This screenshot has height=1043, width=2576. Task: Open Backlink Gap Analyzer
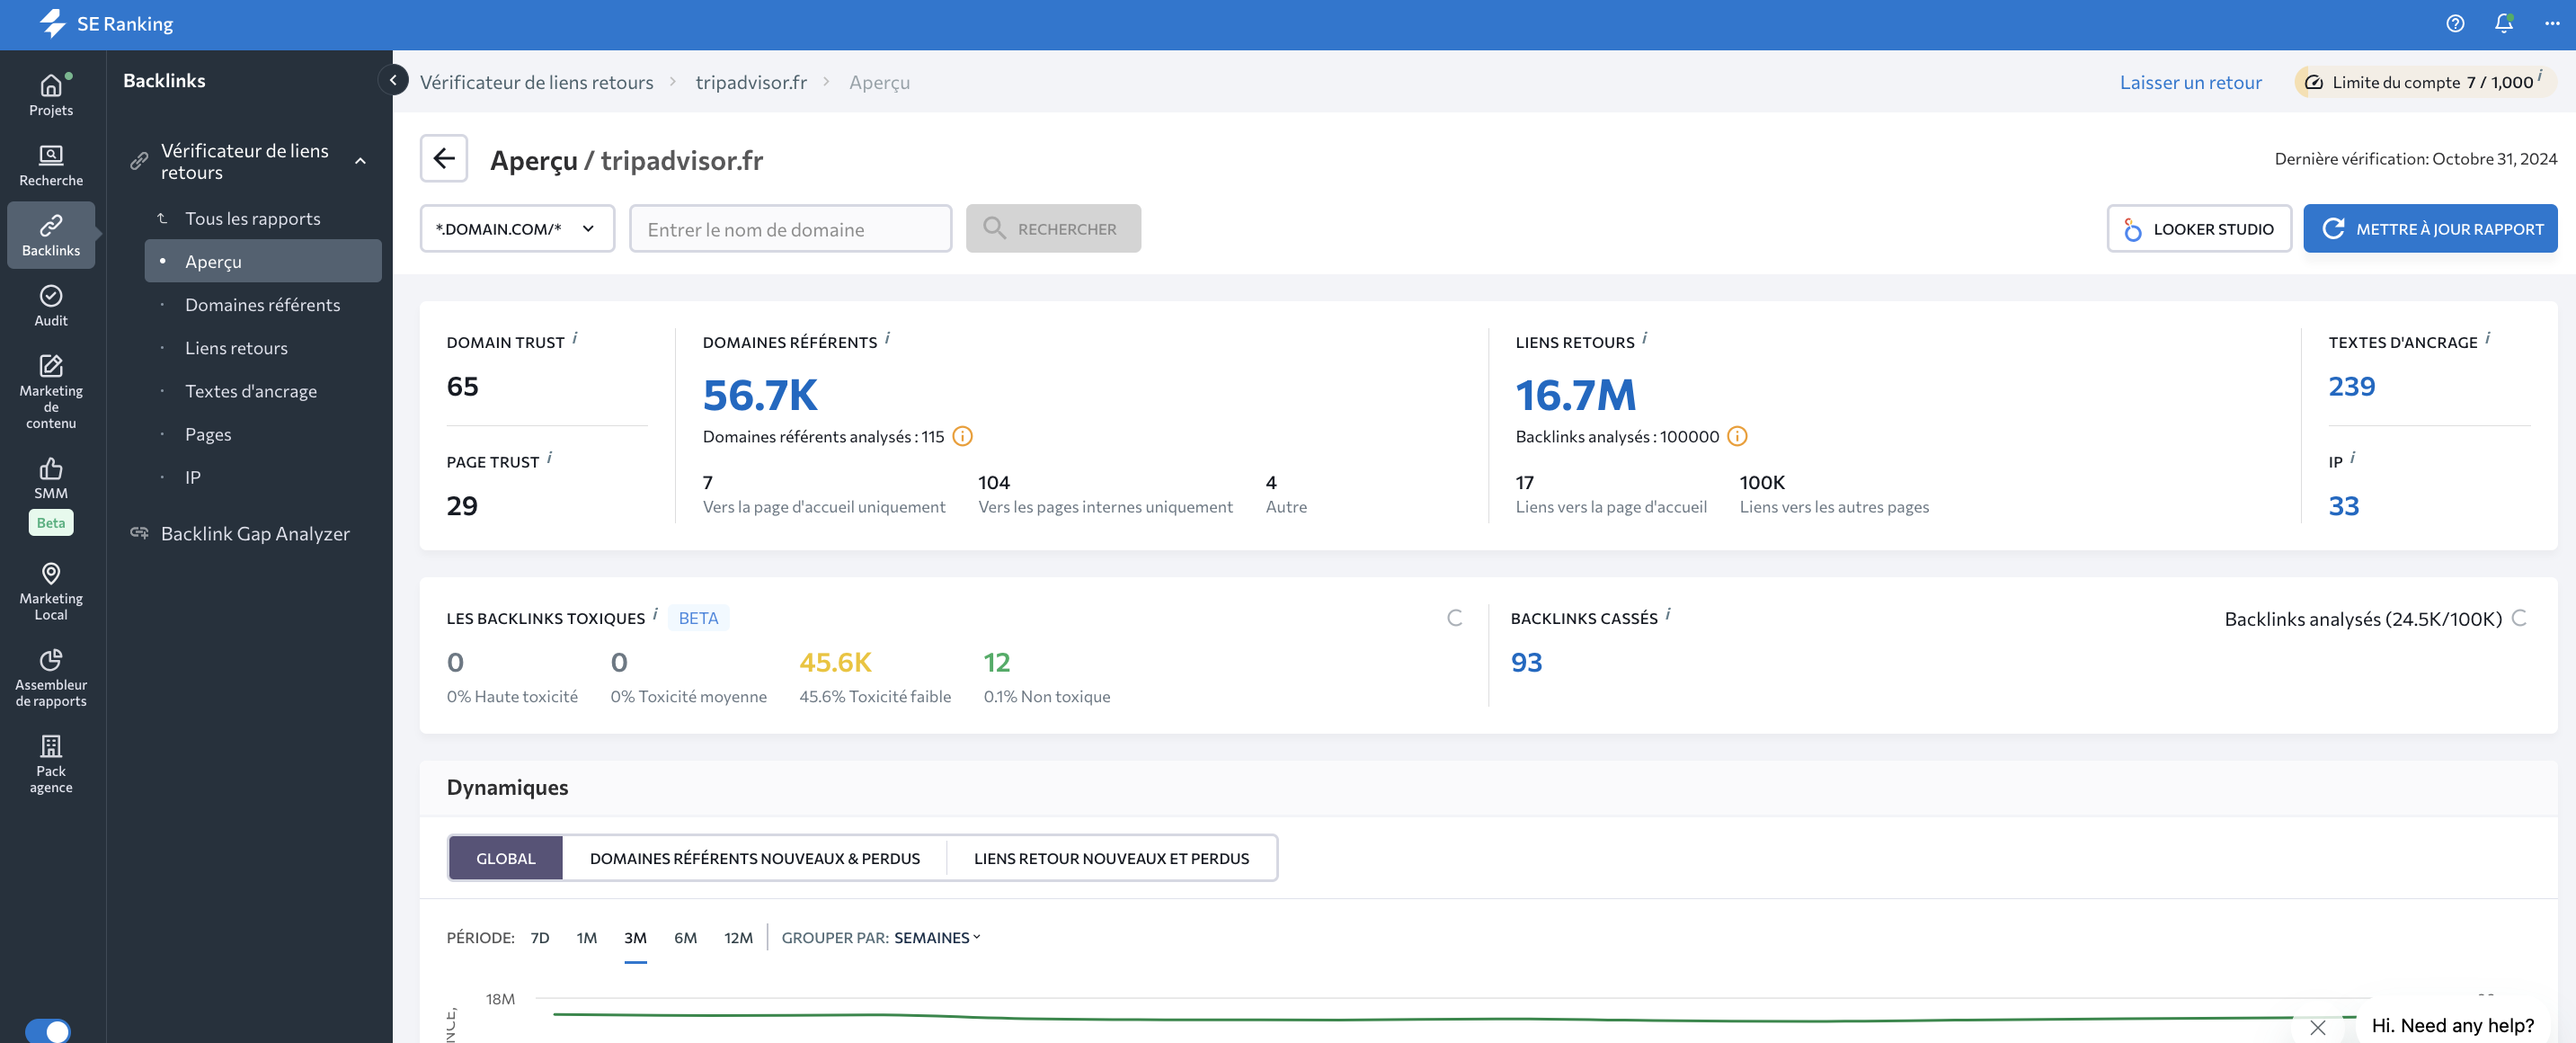pos(255,534)
